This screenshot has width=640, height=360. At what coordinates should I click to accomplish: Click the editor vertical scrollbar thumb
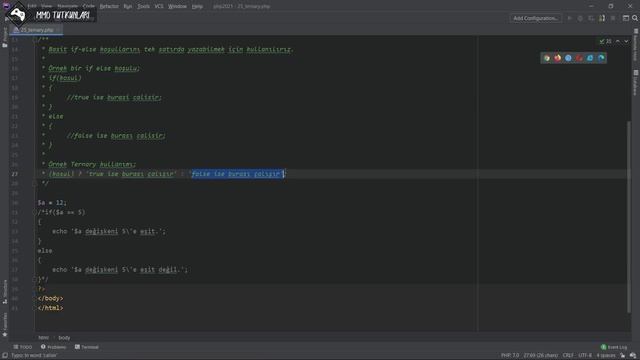tap(629, 216)
